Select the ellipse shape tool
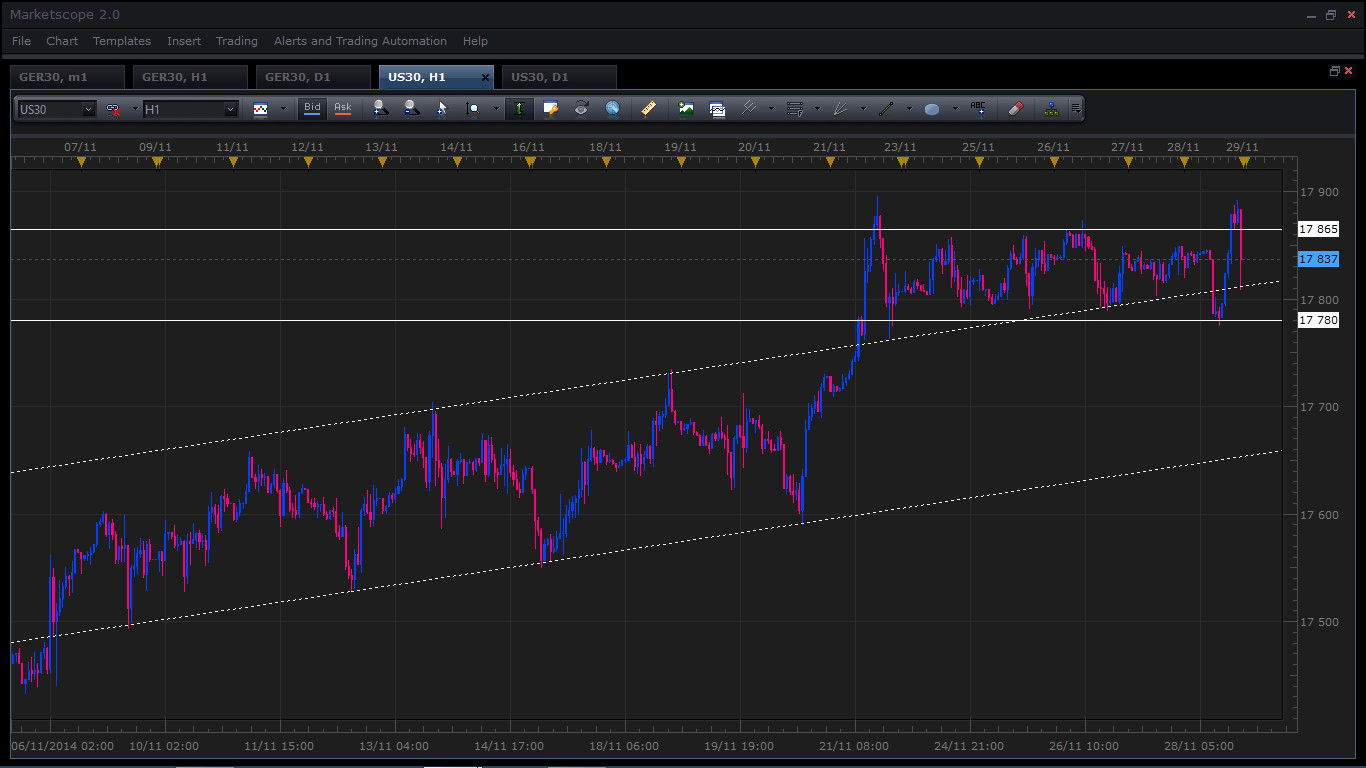1366x768 pixels. 932,109
